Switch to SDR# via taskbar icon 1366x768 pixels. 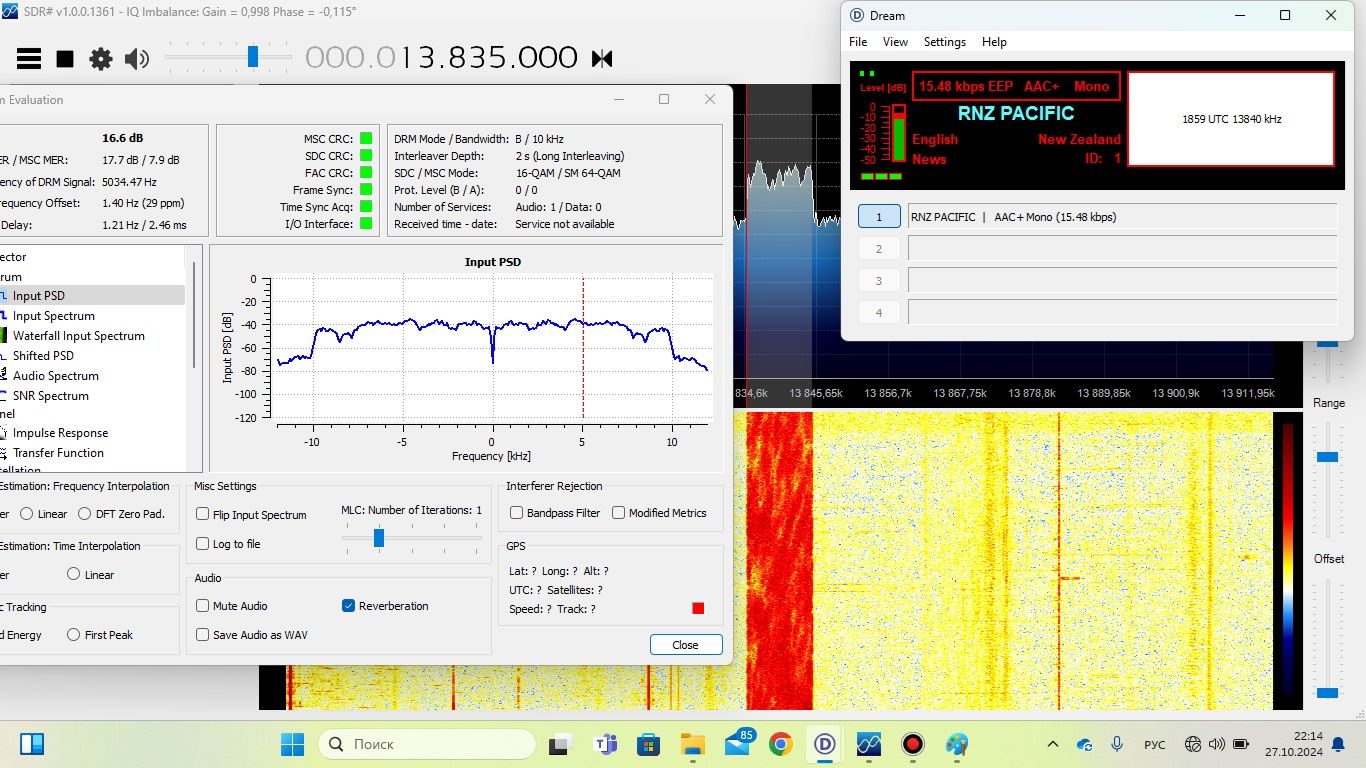tap(868, 744)
